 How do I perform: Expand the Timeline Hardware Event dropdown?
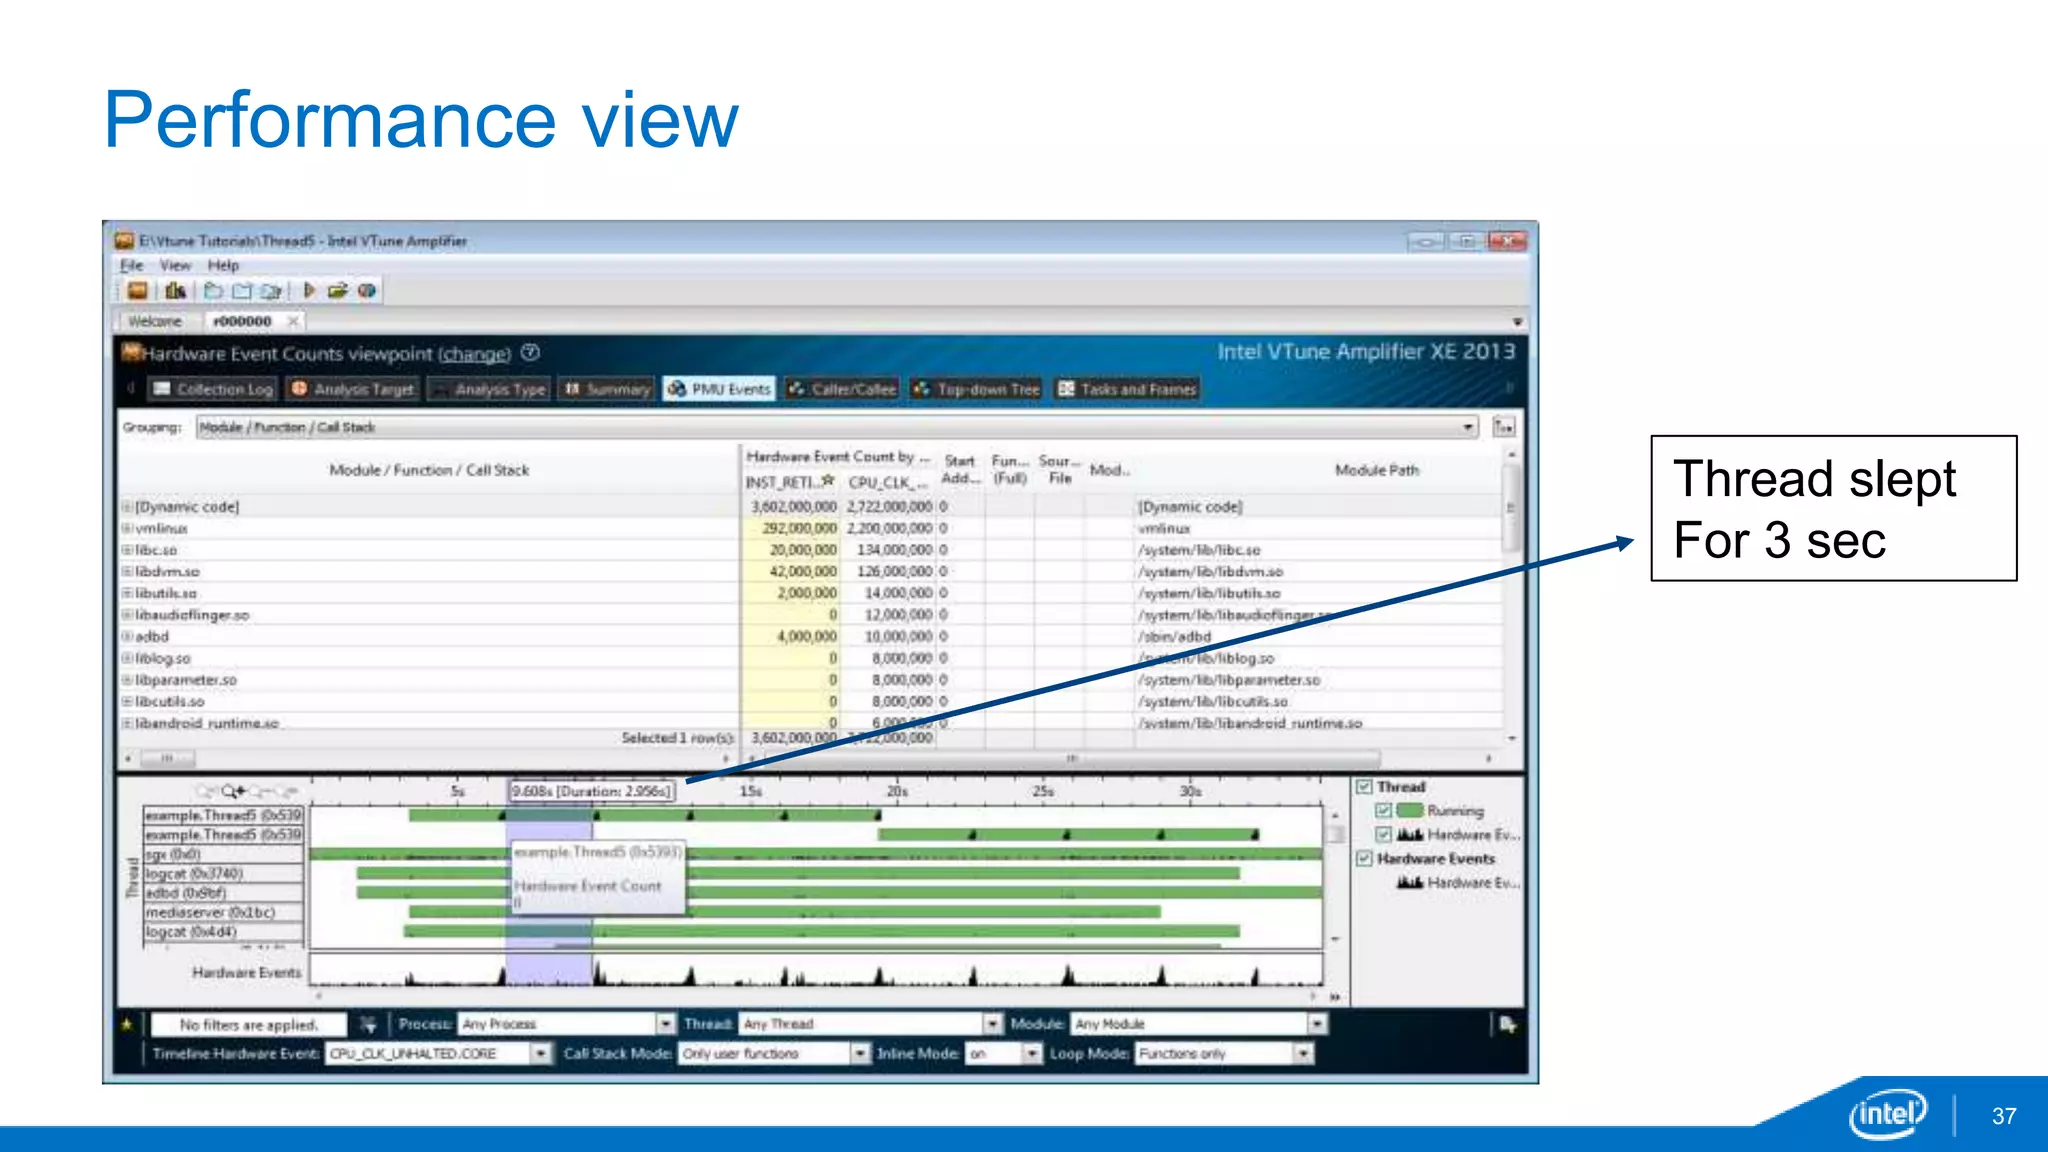540,1054
